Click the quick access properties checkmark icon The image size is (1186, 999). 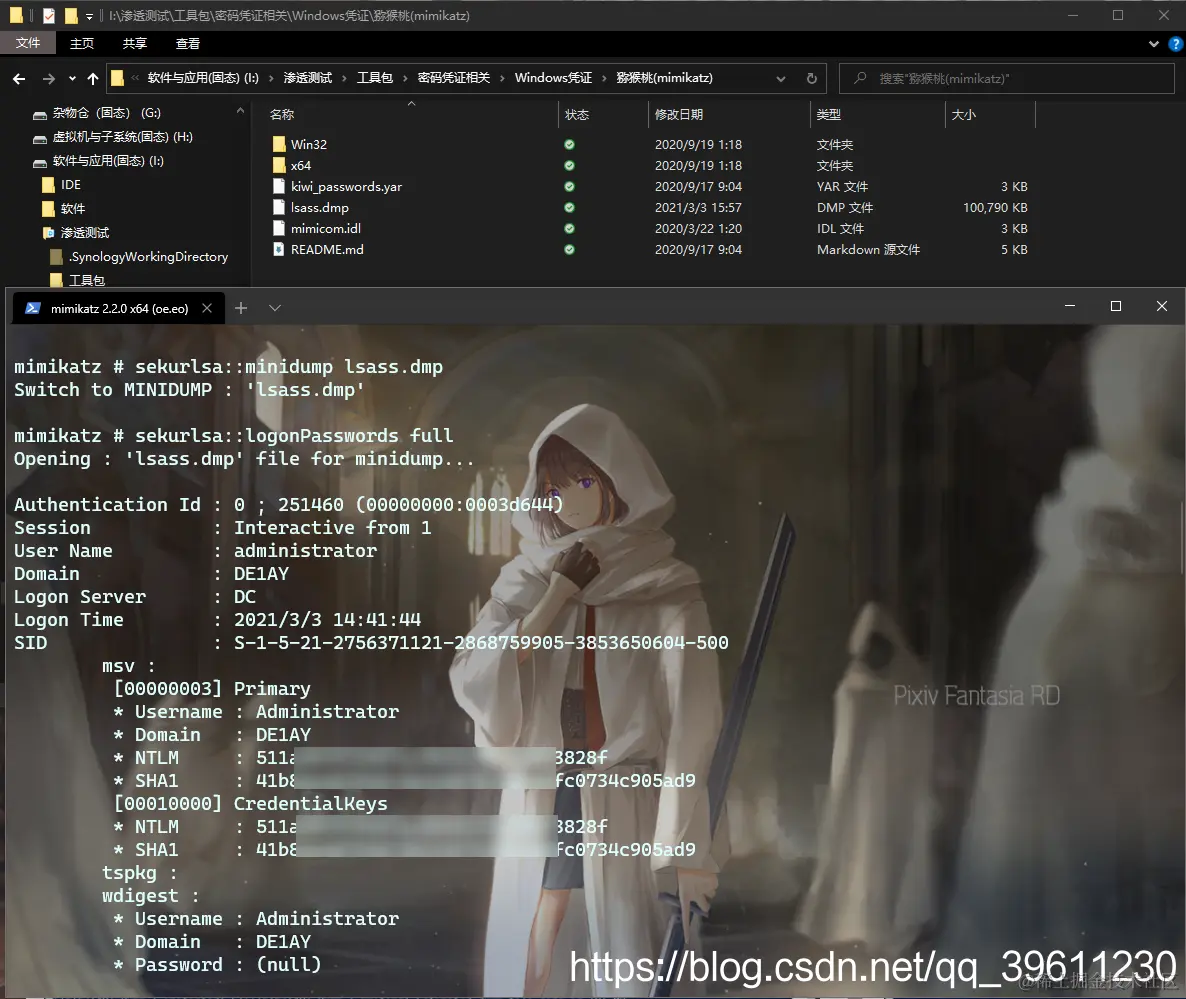pyautogui.click(x=48, y=15)
